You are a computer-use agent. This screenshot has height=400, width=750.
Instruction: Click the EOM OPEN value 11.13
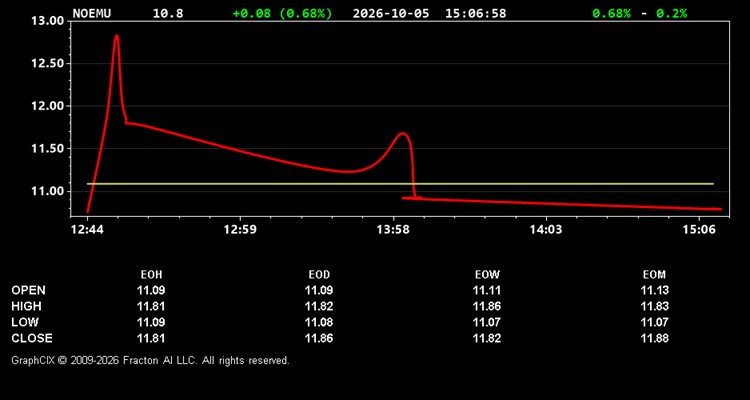[x=655, y=290]
